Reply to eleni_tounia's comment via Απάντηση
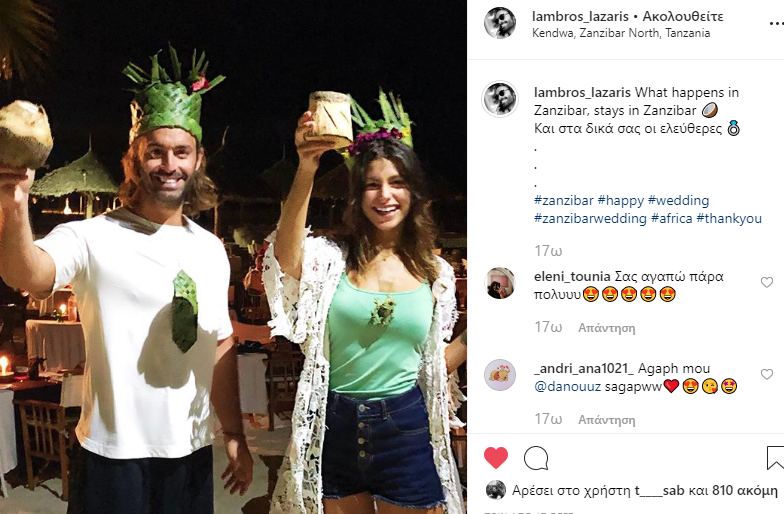784x514 pixels. click(607, 328)
